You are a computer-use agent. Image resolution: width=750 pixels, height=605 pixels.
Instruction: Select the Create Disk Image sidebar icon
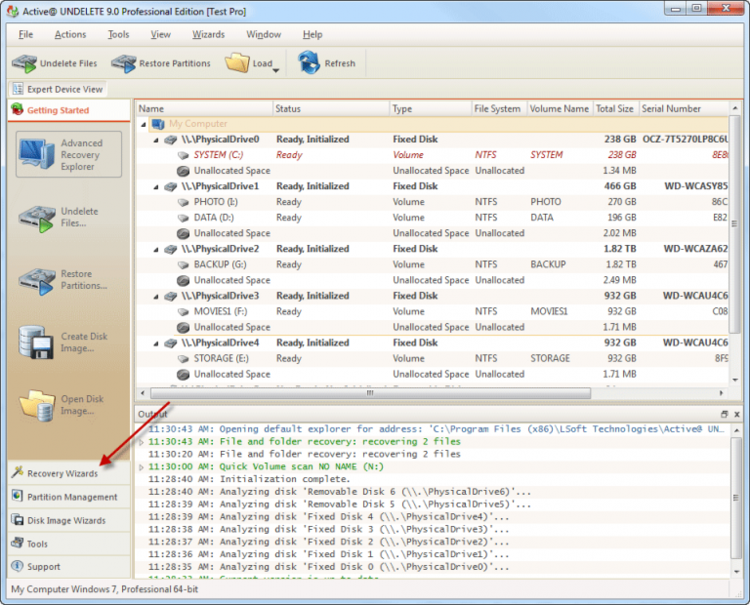[37, 344]
